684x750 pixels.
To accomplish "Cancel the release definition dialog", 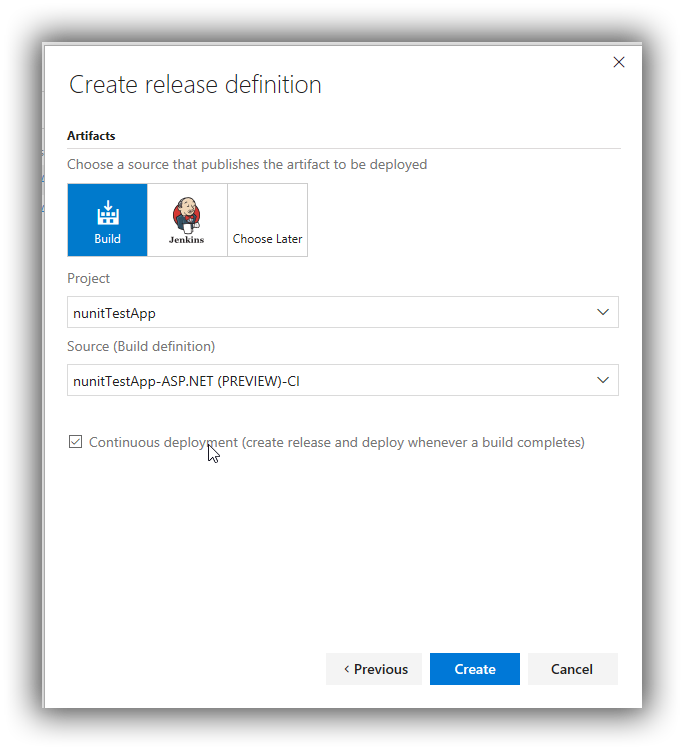I will pos(573,669).
